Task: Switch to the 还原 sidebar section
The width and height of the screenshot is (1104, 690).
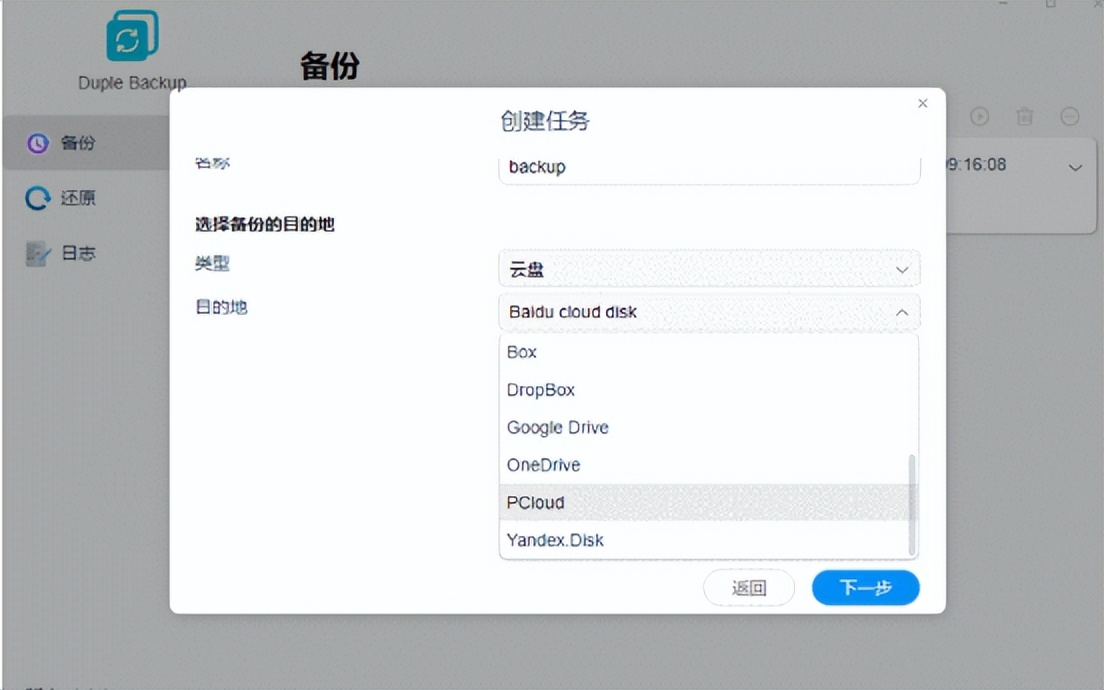Action: pyautogui.click(x=80, y=198)
